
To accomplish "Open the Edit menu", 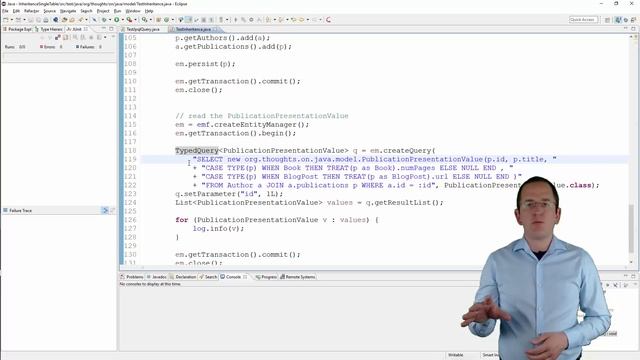I will (16, 11).
